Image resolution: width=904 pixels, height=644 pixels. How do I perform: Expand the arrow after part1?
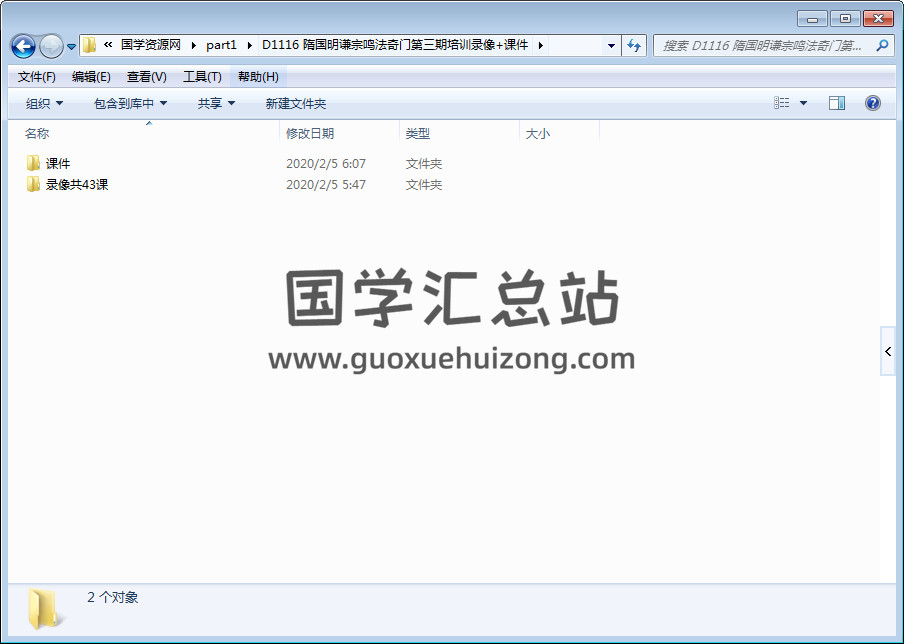point(250,45)
